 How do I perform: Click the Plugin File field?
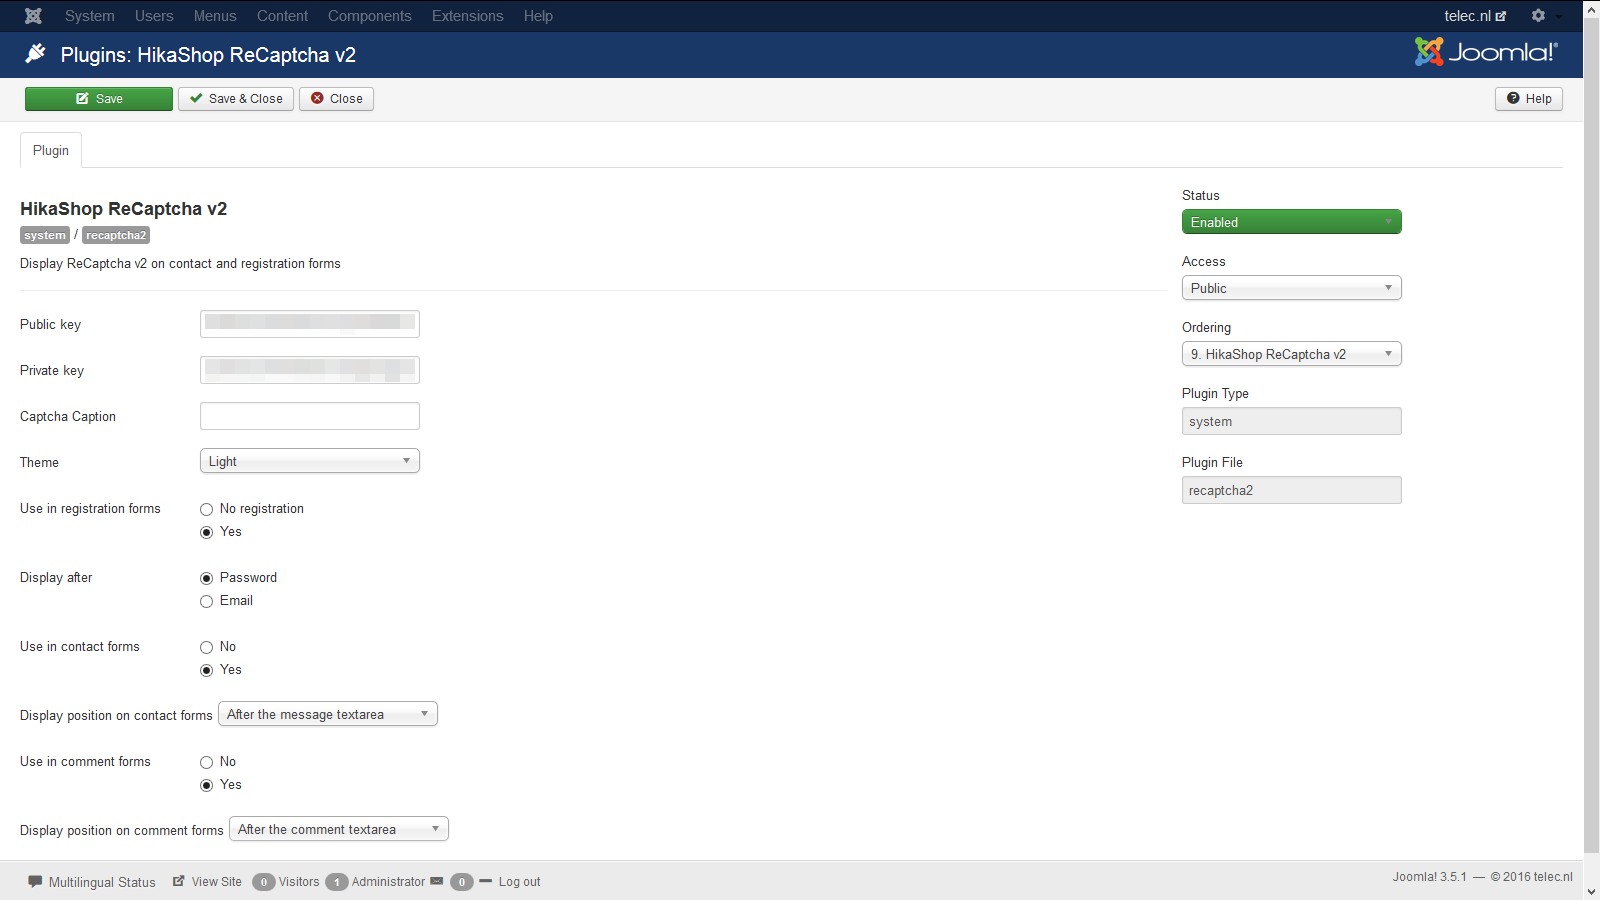pyautogui.click(x=1292, y=490)
